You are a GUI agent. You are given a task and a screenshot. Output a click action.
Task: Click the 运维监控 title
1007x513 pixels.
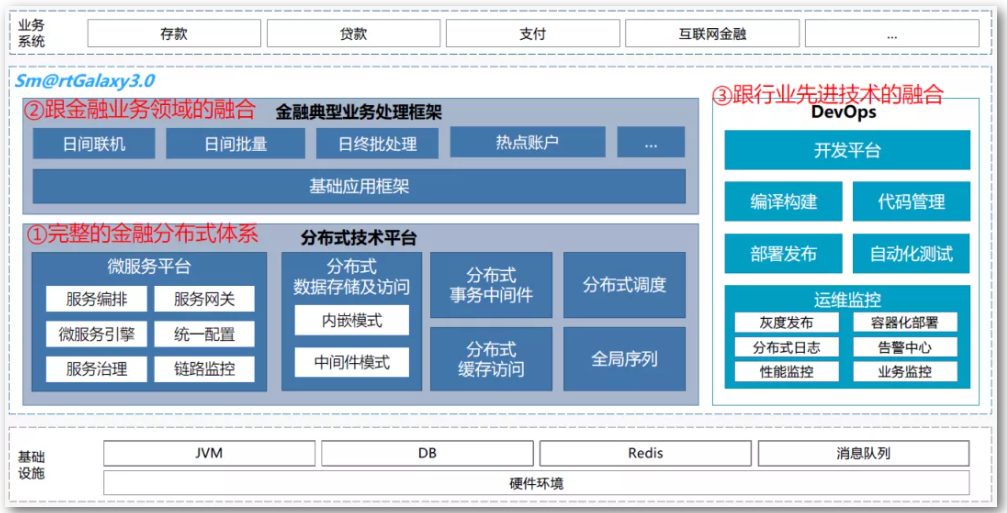847,300
